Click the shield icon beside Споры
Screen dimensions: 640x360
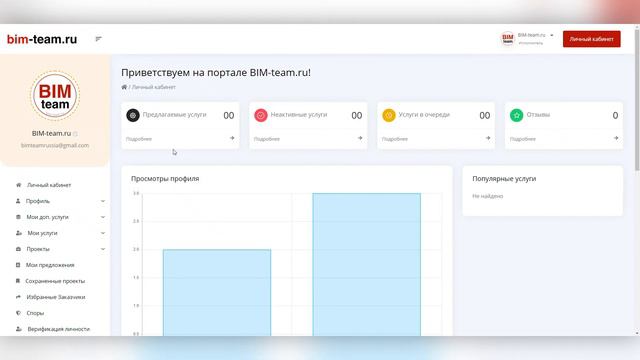18,313
